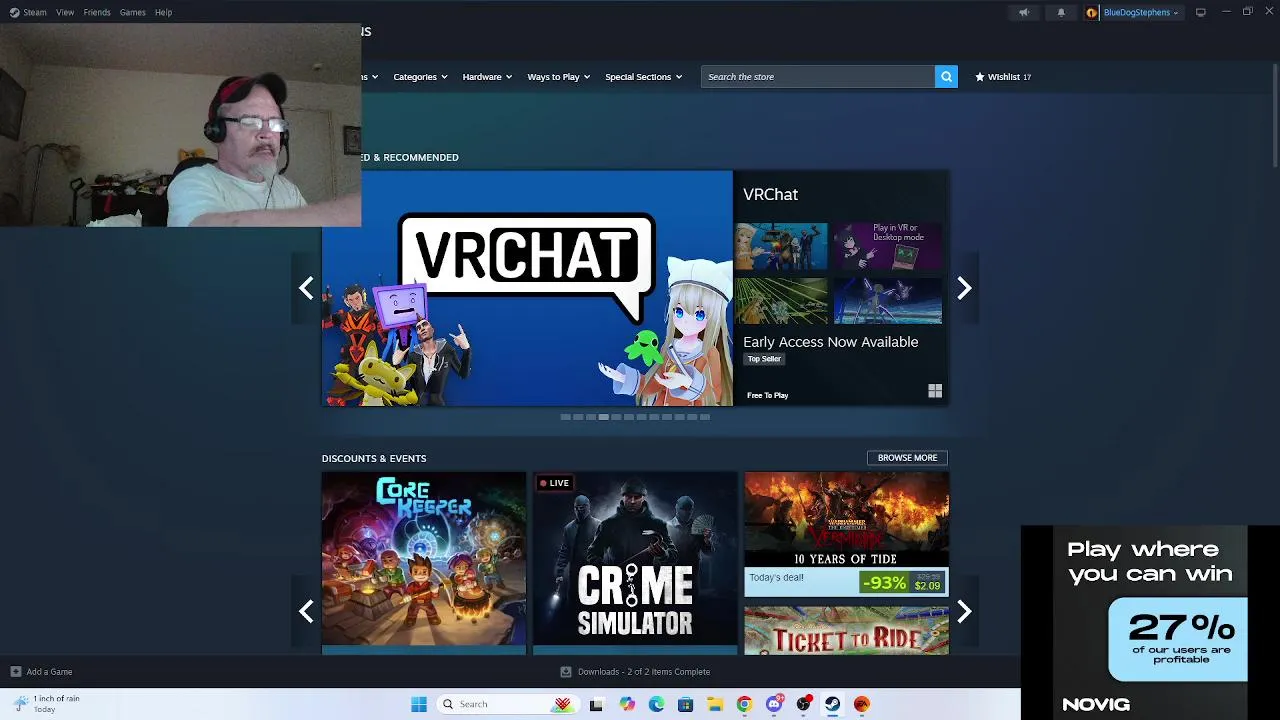Click the BlueDogStephens profile avatar
1280x720 pixels.
pyautogui.click(x=1092, y=12)
